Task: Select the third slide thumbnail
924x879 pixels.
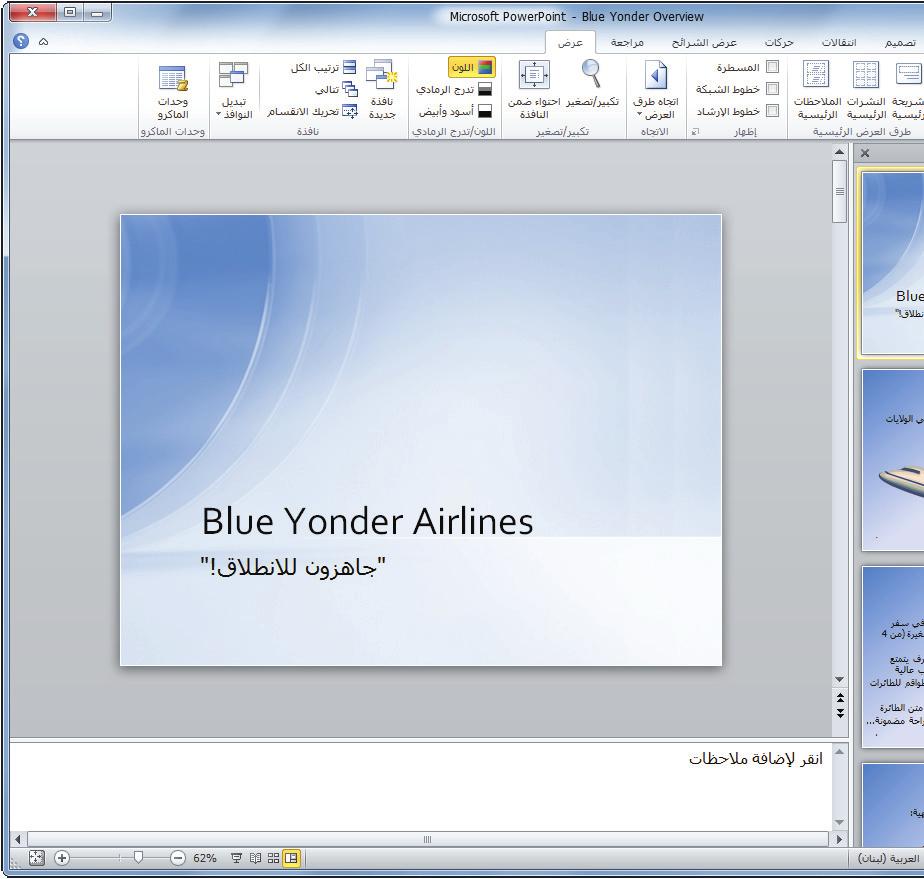Action: click(893, 656)
